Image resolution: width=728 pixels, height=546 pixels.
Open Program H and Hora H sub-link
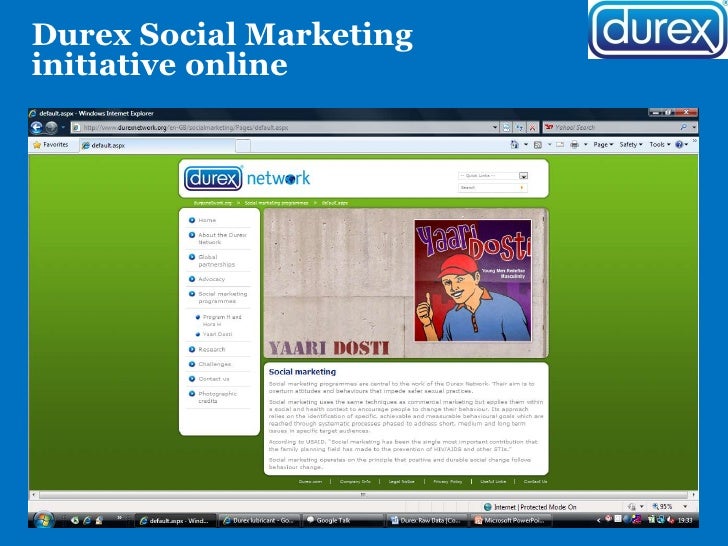pos(222,320)
